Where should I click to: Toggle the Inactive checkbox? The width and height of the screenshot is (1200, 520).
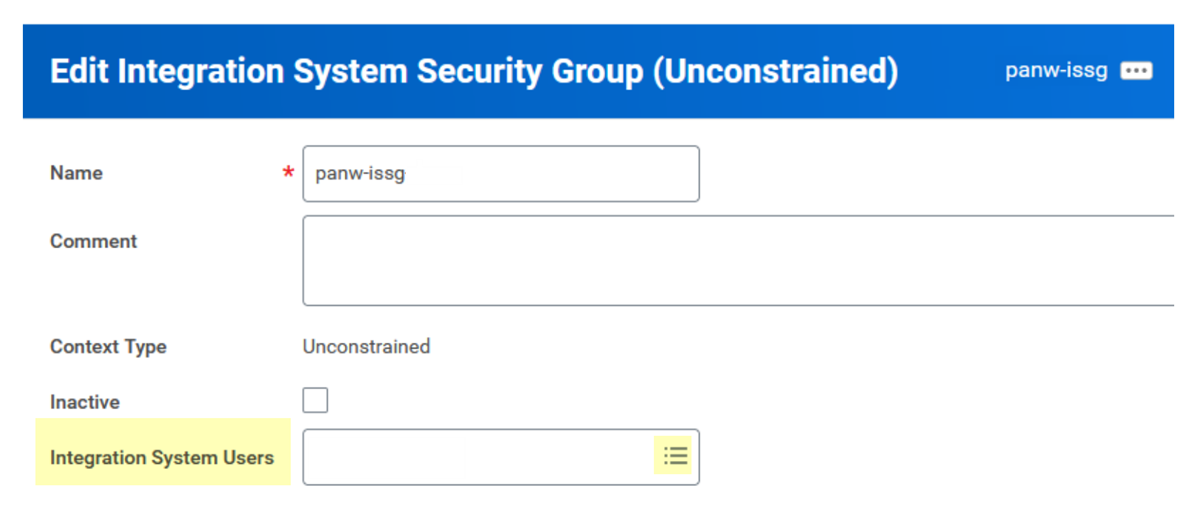tap(315, 401)
